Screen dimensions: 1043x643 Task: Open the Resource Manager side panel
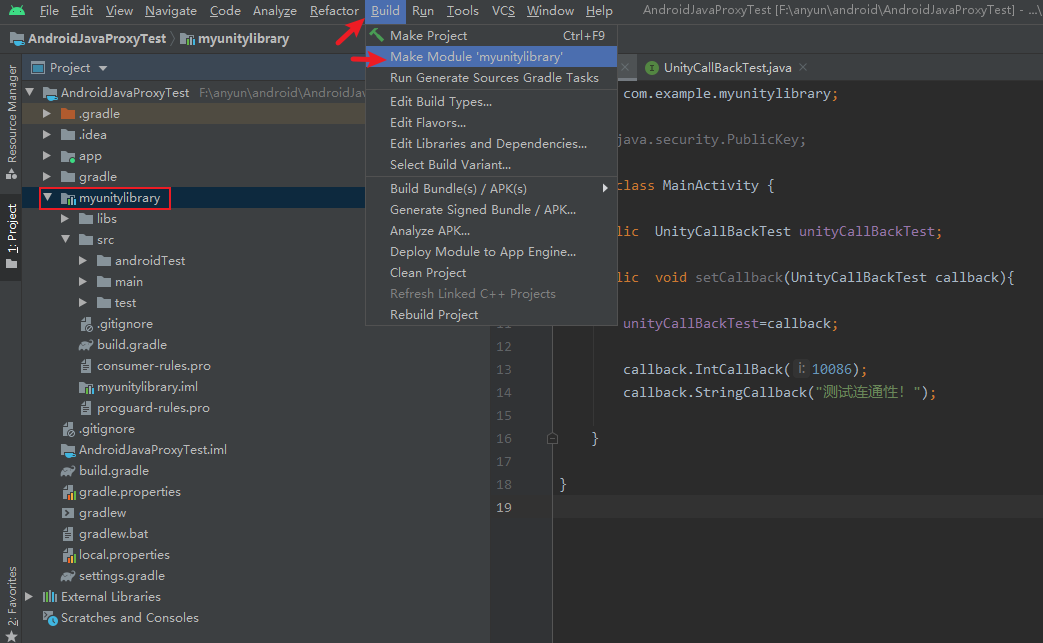click(11, 122)
